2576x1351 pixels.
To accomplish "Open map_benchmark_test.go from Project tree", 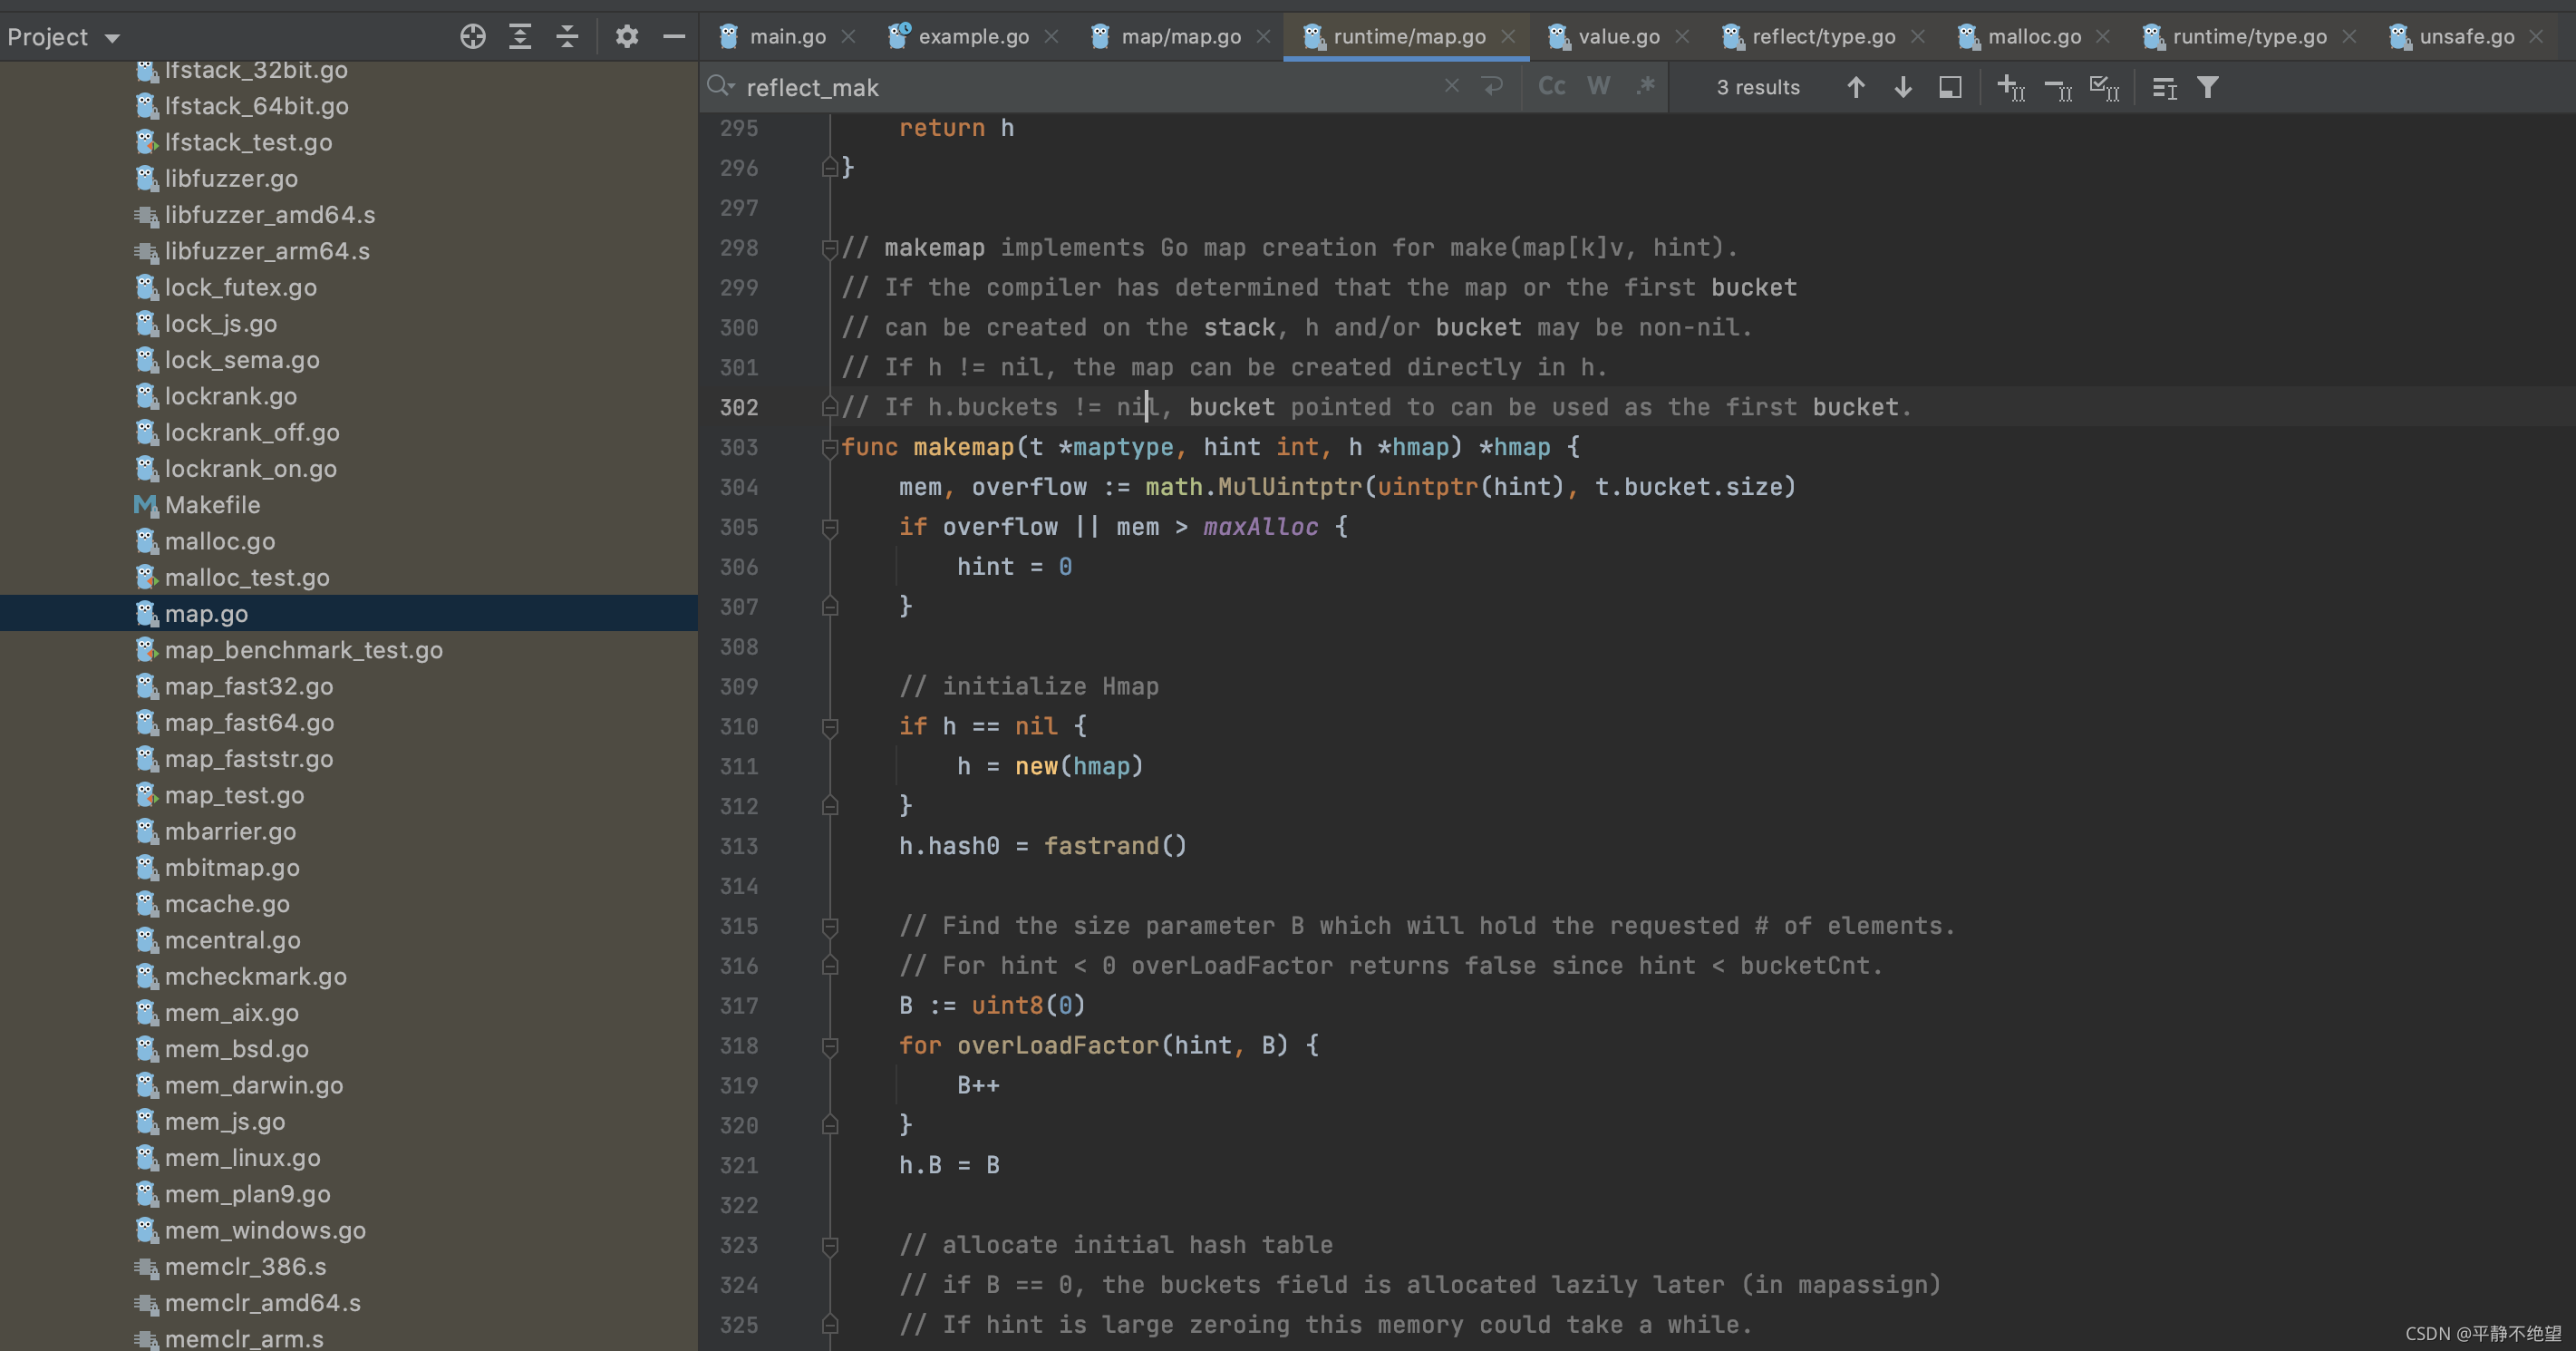I will 303,650.
